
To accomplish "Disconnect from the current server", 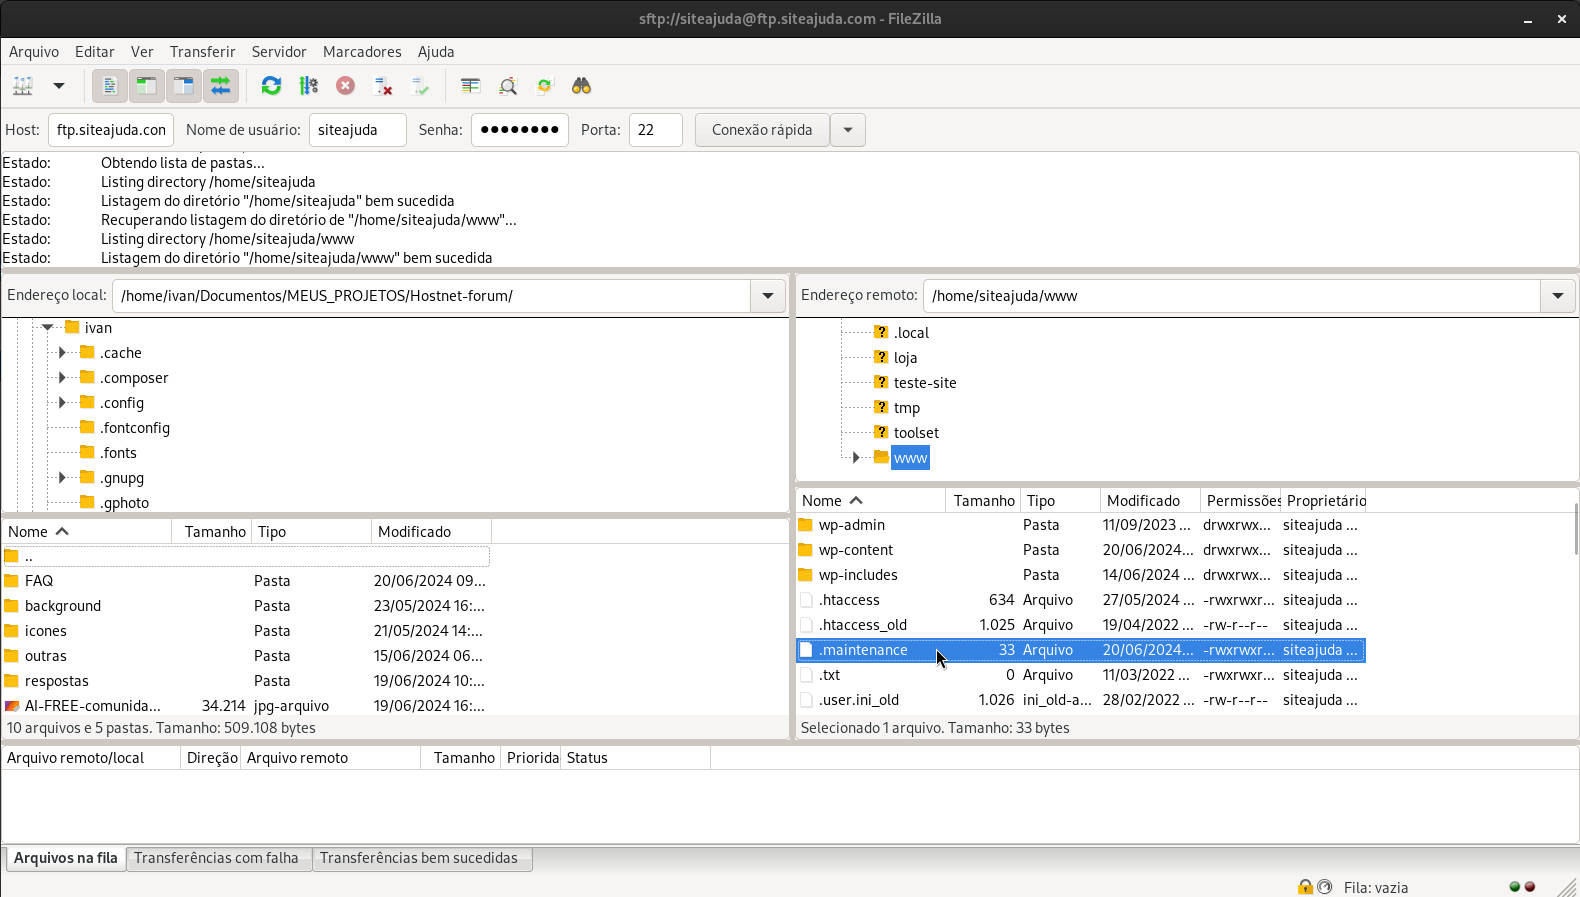I will pos(383,86).
